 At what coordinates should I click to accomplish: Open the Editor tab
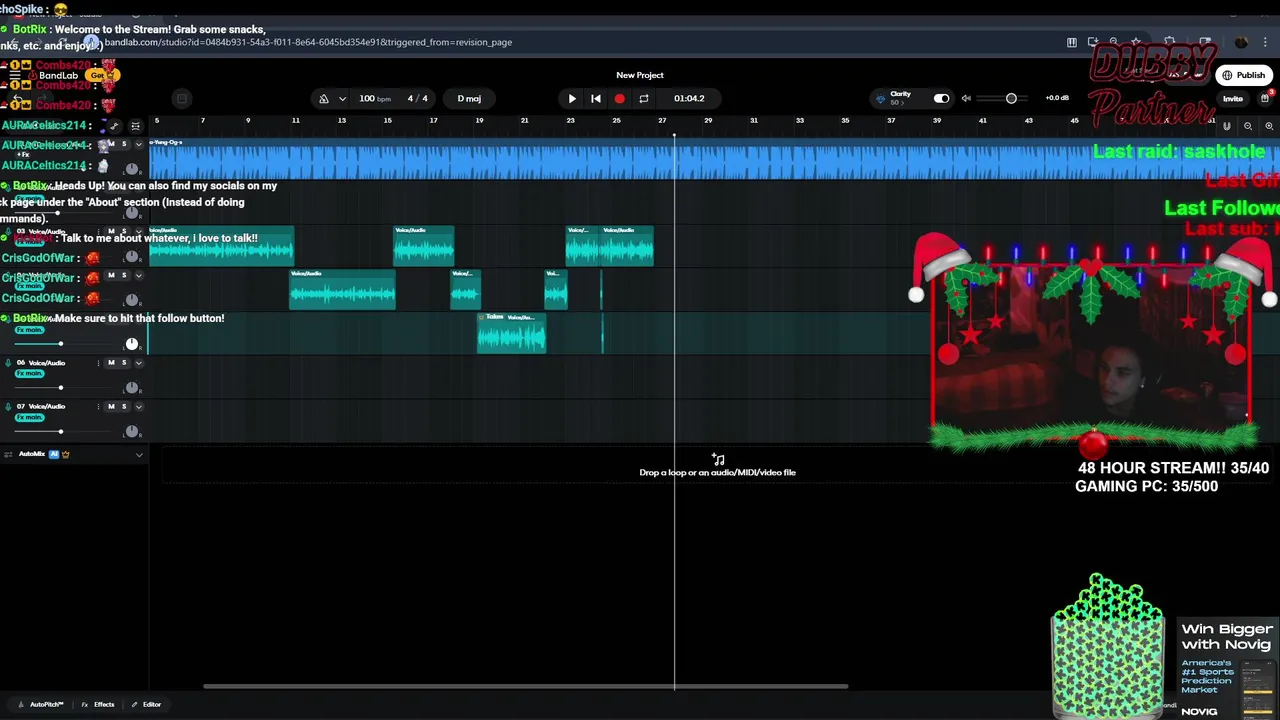[146, 704]
